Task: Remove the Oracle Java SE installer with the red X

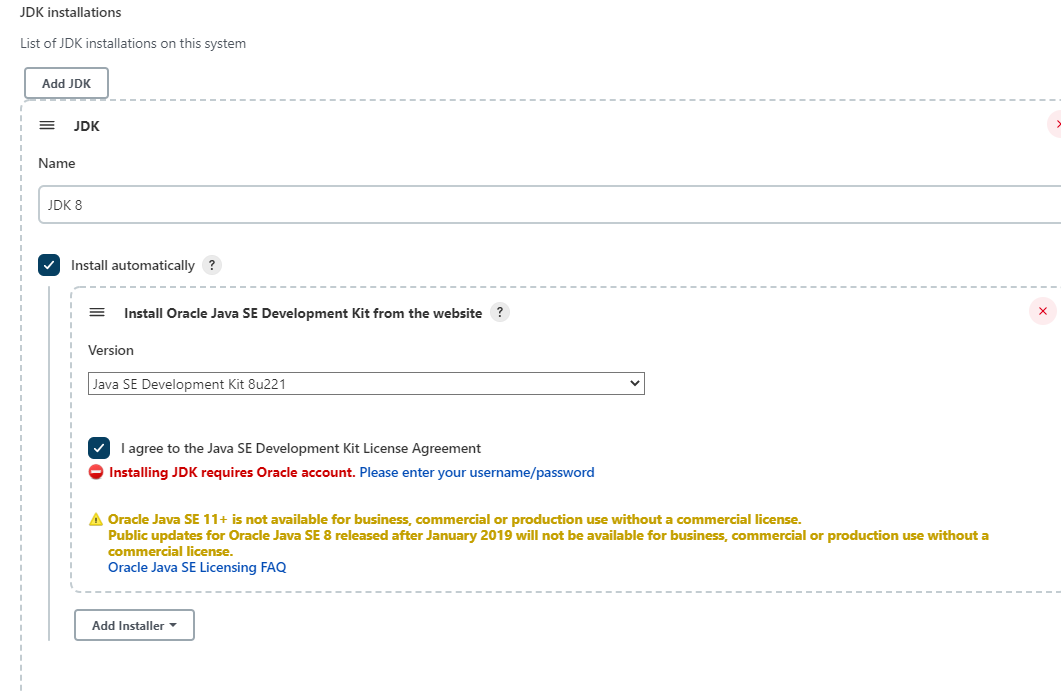Action: (x=1043, y=311)
